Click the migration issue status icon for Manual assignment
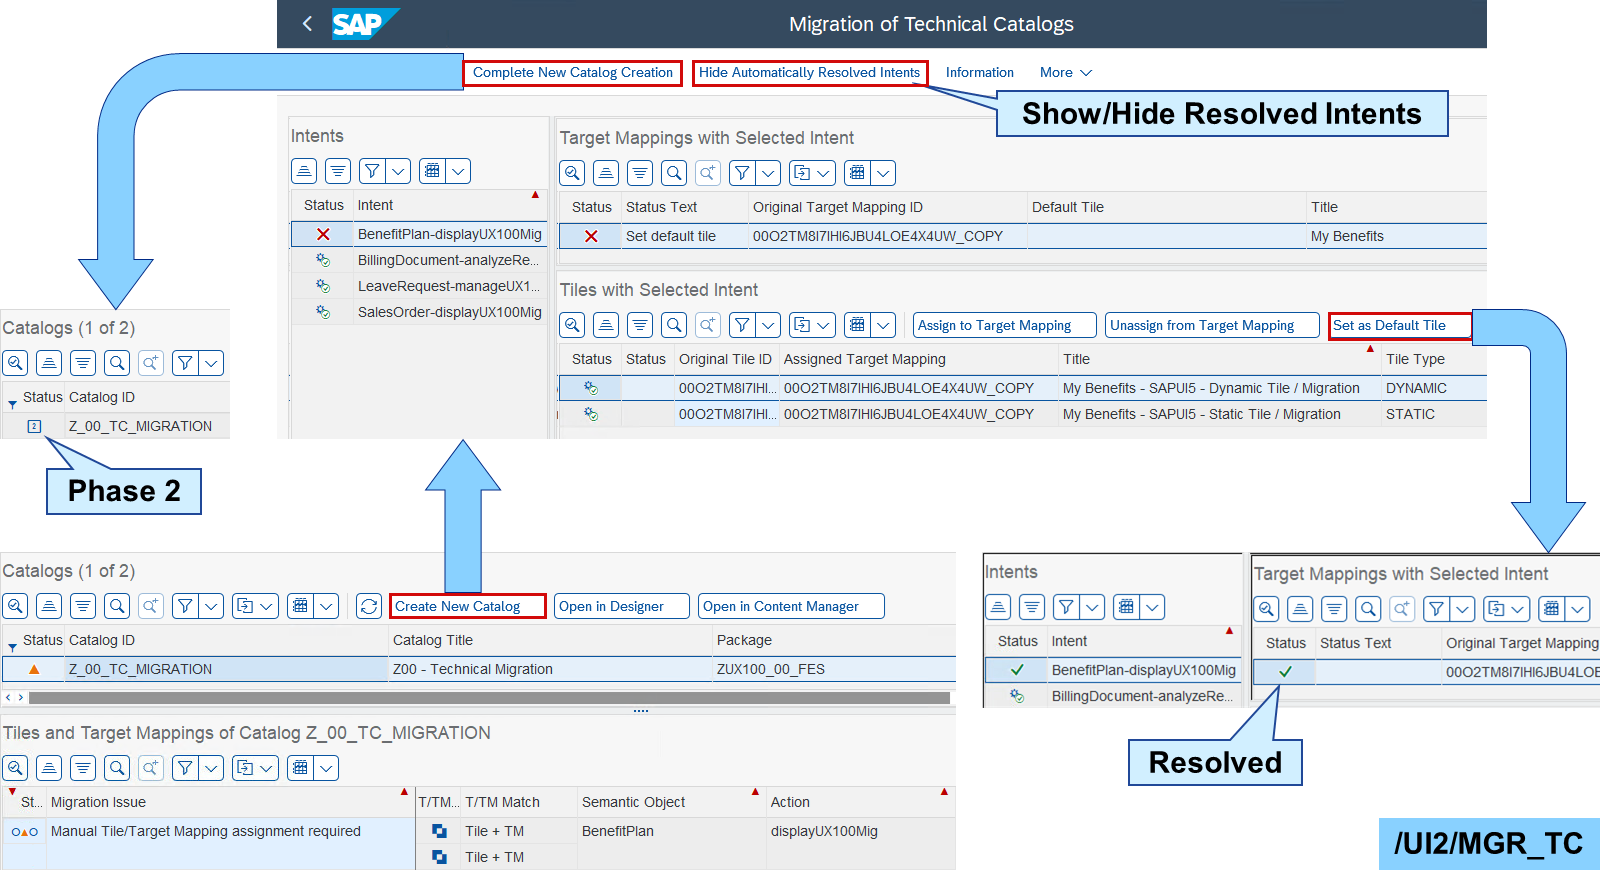Image resolution: width=1600 pixels, height=870 pixels. tap(25, 832)
